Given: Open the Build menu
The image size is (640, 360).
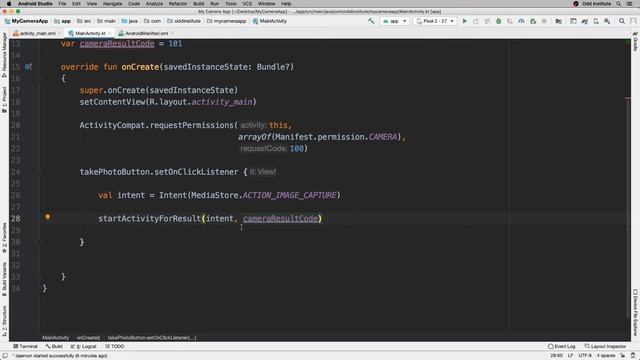Looking at the screenshot, I should pyautogui.click(x=199, y=4).
